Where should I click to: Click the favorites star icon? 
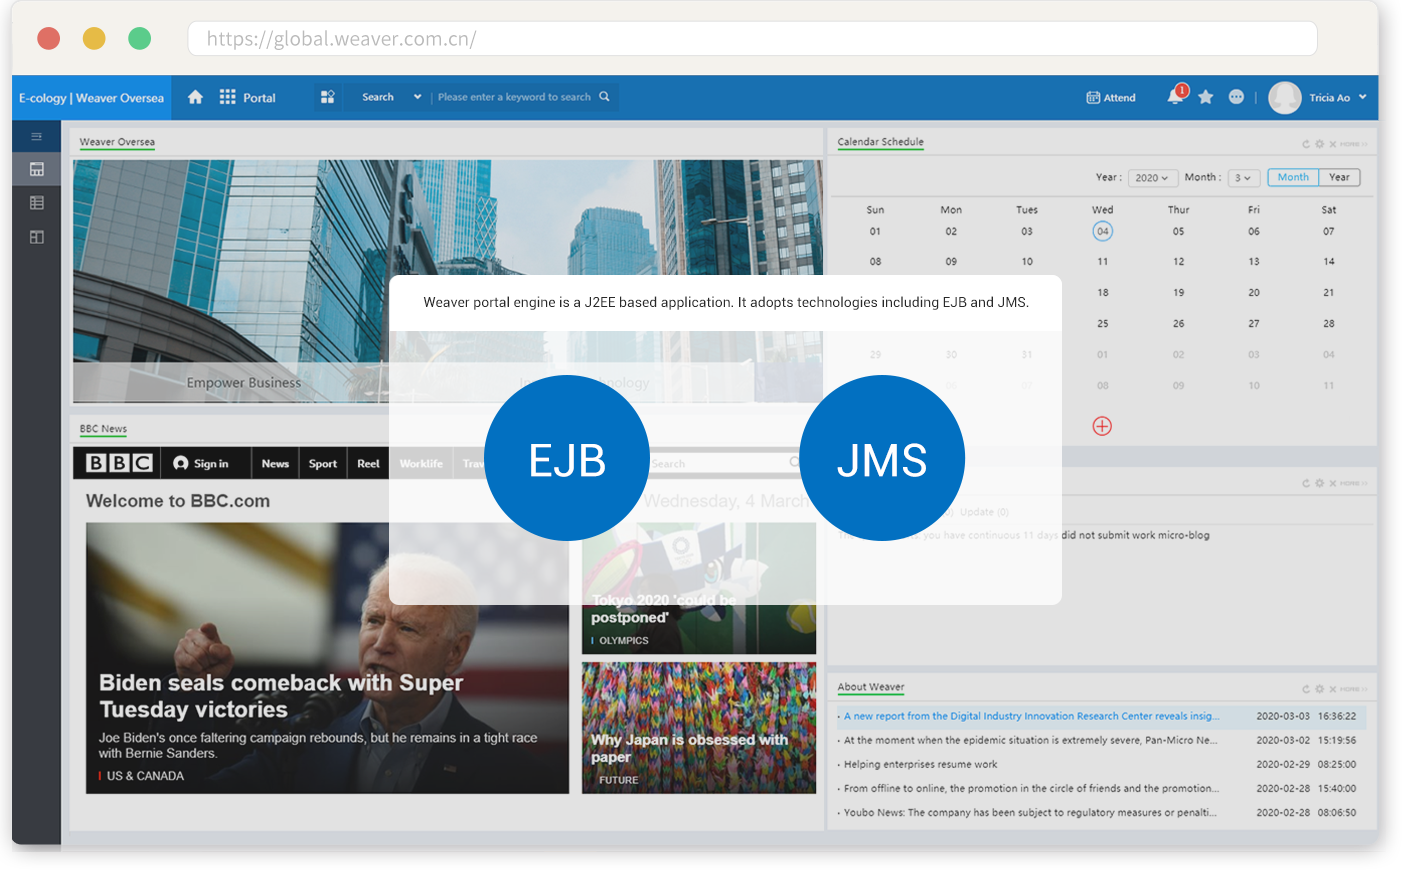(x=1206, y=97)
